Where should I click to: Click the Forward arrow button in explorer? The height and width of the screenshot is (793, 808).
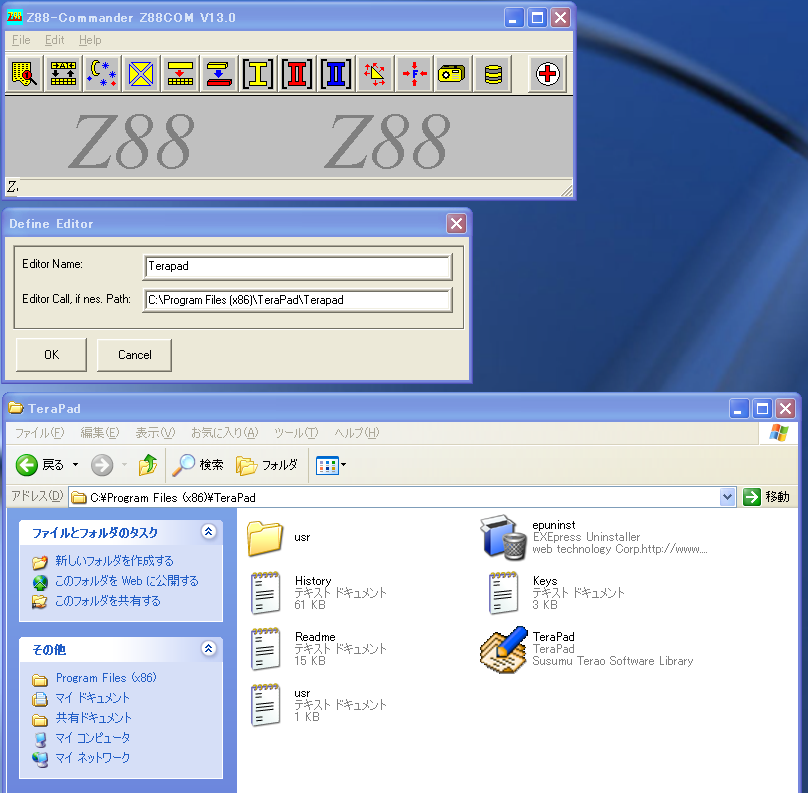coord(102,465)
